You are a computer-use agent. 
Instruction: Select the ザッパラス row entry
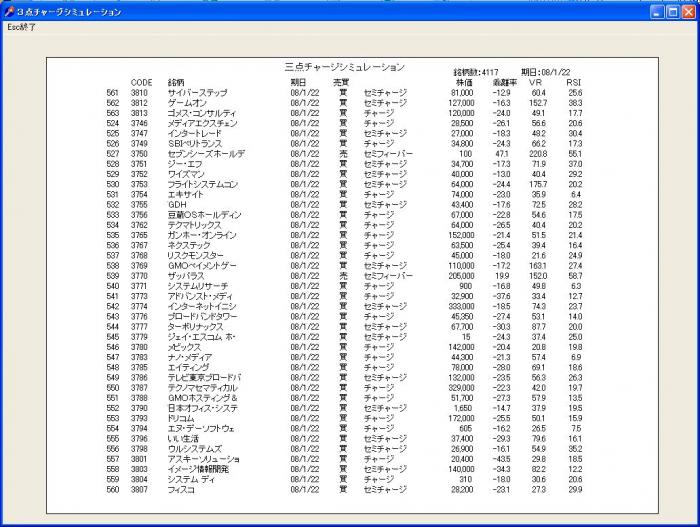pos(186,275)
